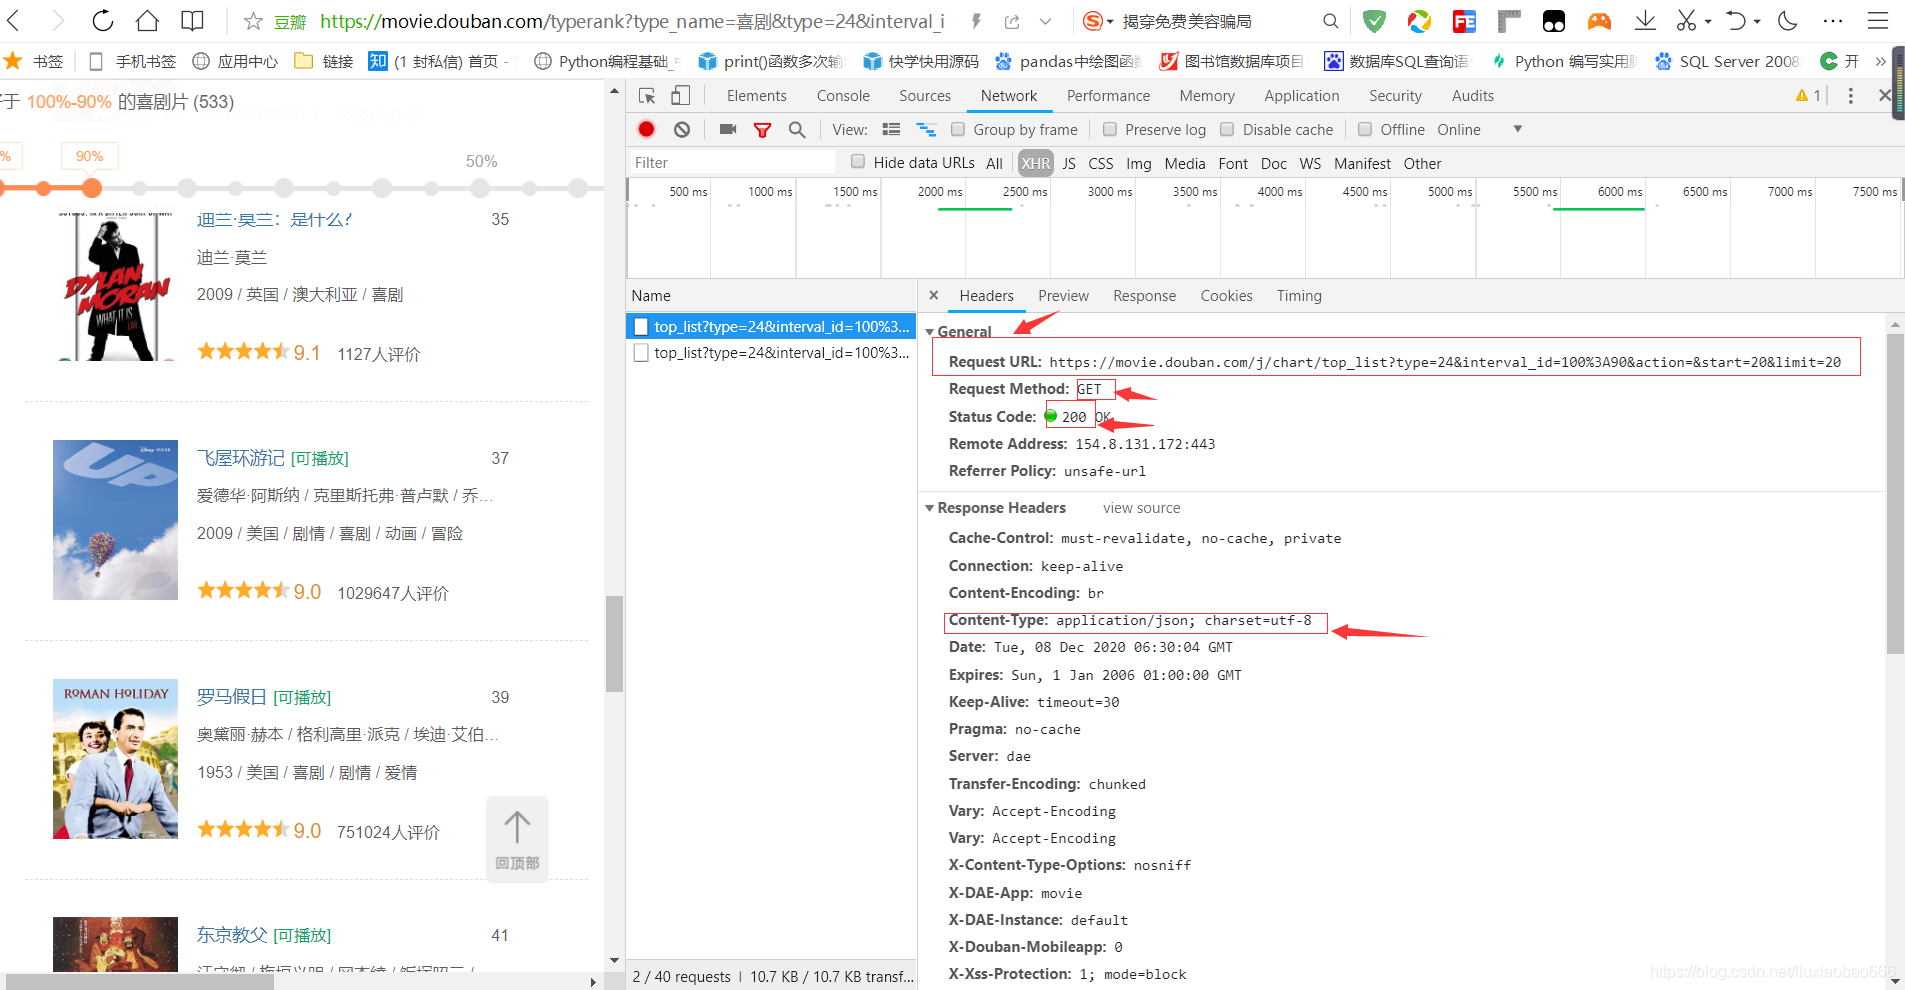Select the All filter type
Image resolution: width=1905 pixels, height=990 pixels.
tap(994, 163)
